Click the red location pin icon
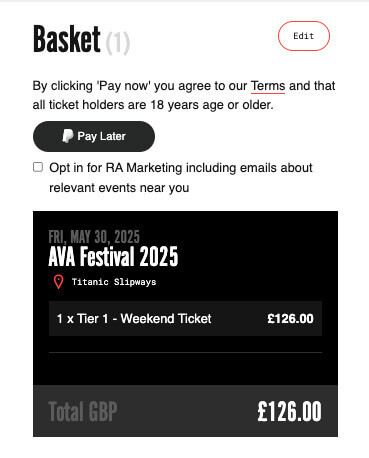This screenshot has height=458, width=369. click(59, 282)
